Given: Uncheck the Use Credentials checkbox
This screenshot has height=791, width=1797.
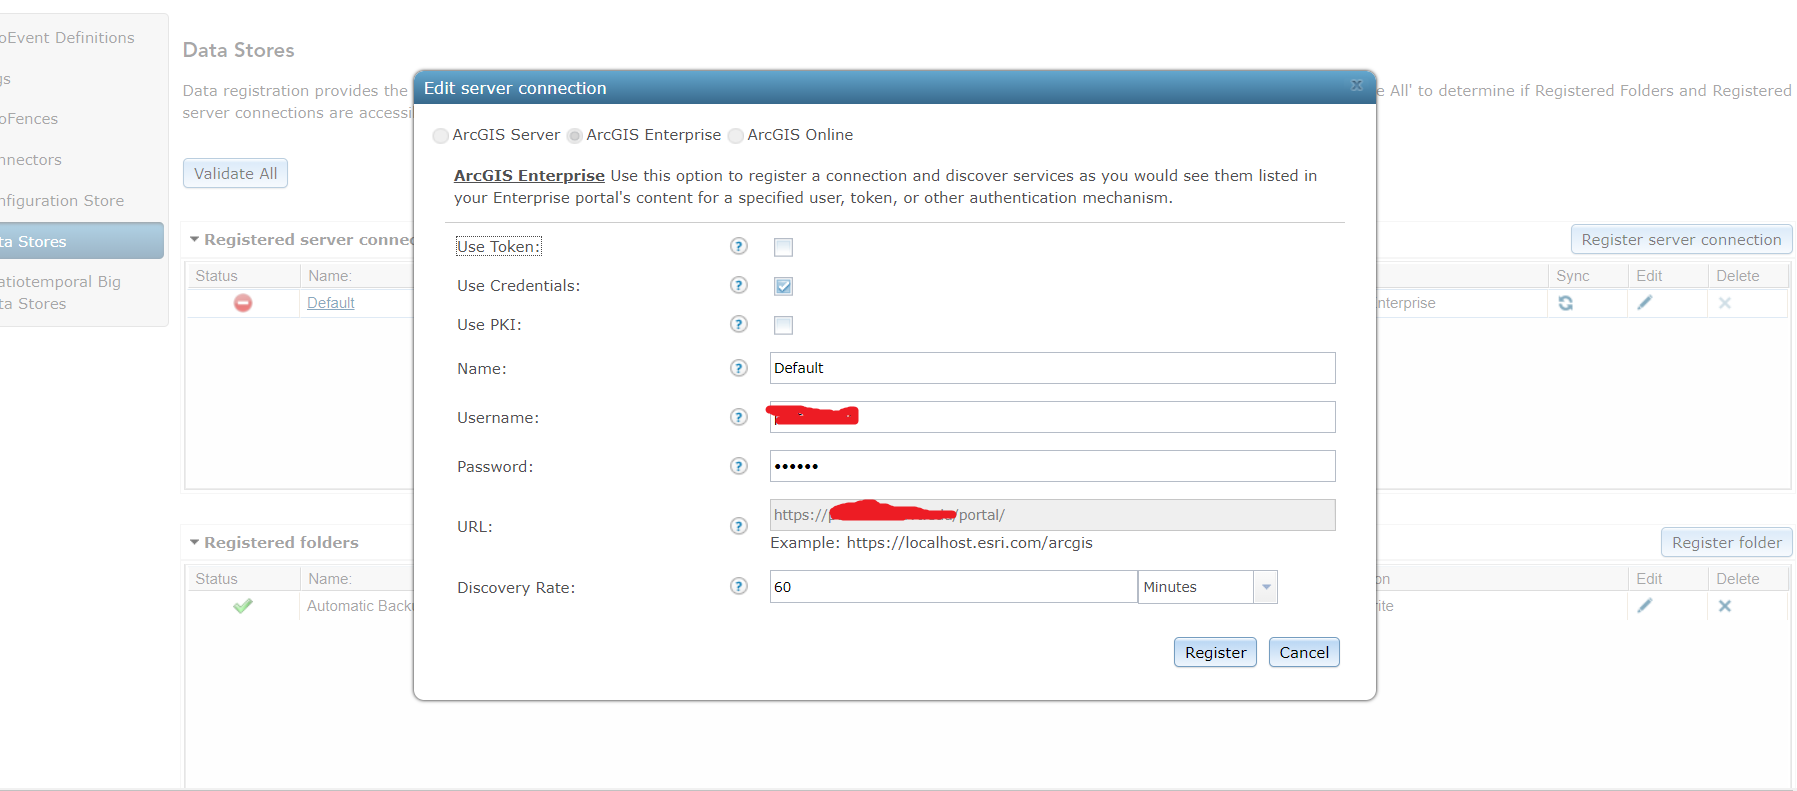Looking at the screenshot, I should pos(783,286).
